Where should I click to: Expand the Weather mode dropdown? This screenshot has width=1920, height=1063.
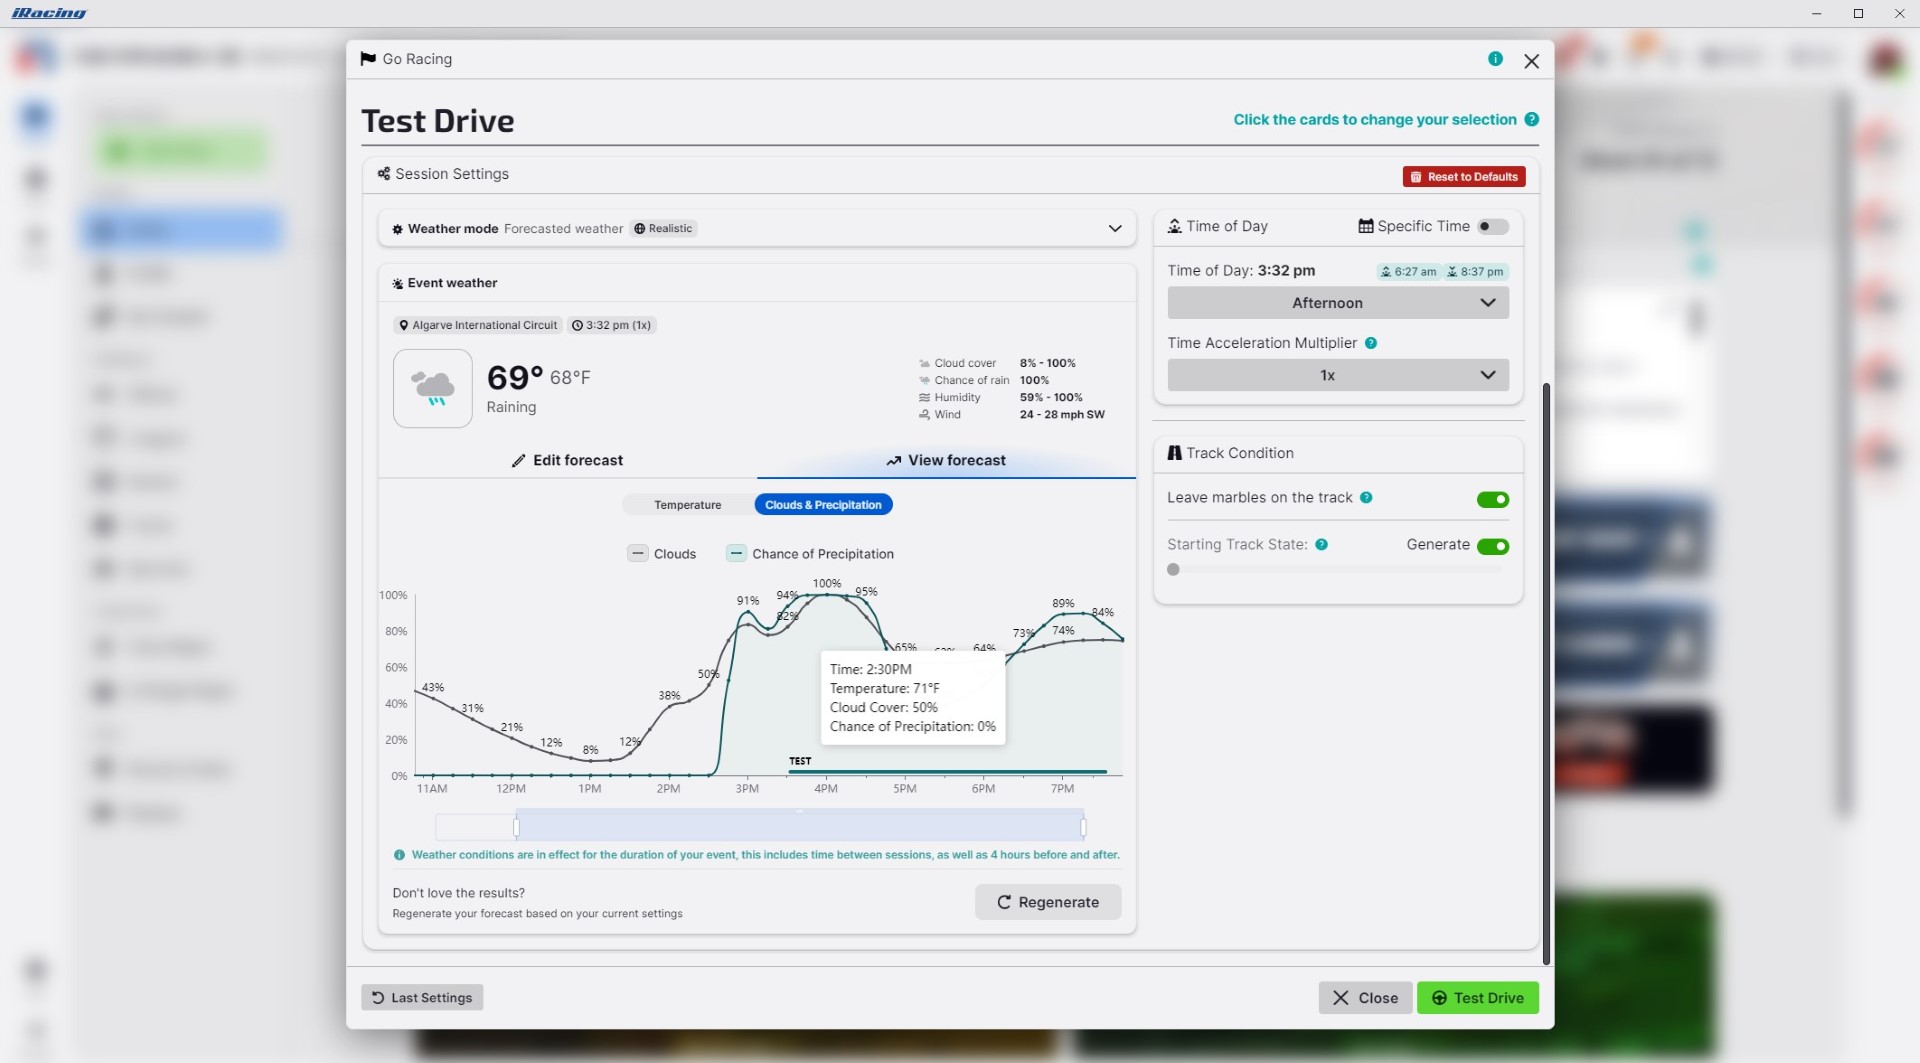(1114, 229)
